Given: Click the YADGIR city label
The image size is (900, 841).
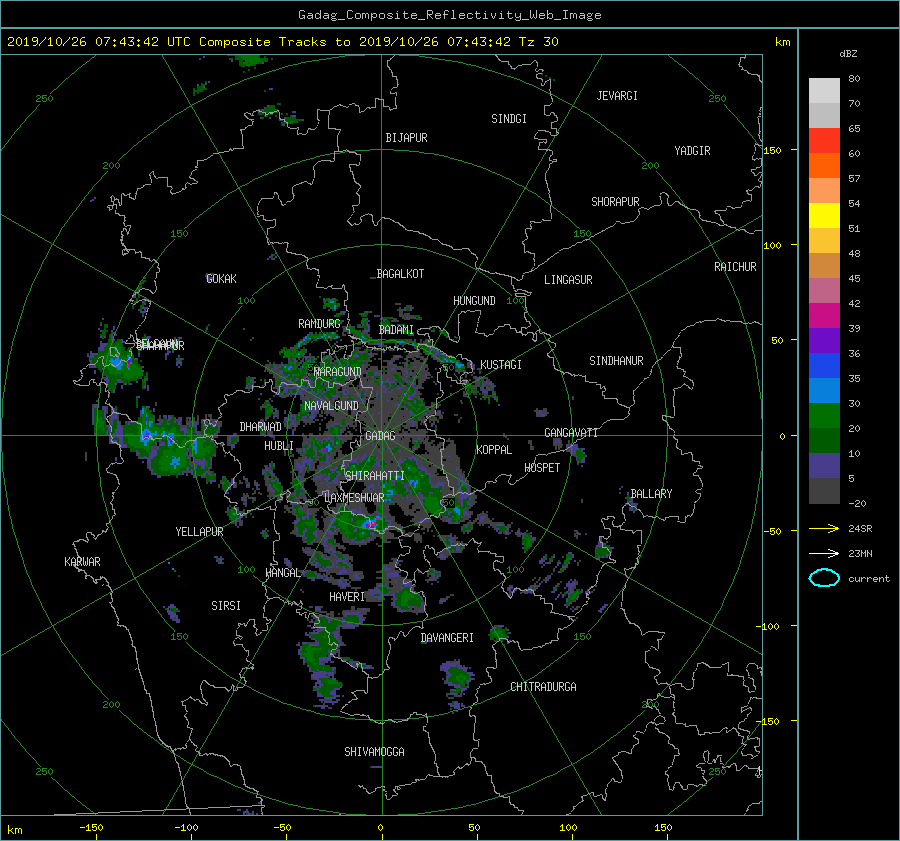Looking at the screenshot, I should click(x=692, y=151).
